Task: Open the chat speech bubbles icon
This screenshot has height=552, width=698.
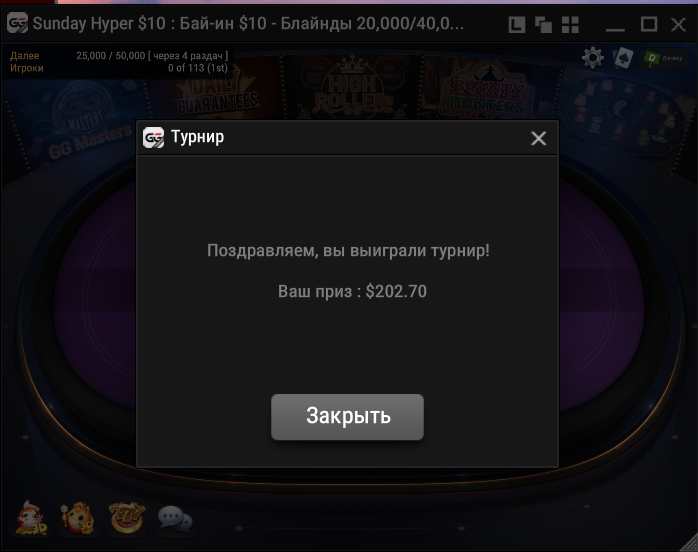Action: point(175,519)
